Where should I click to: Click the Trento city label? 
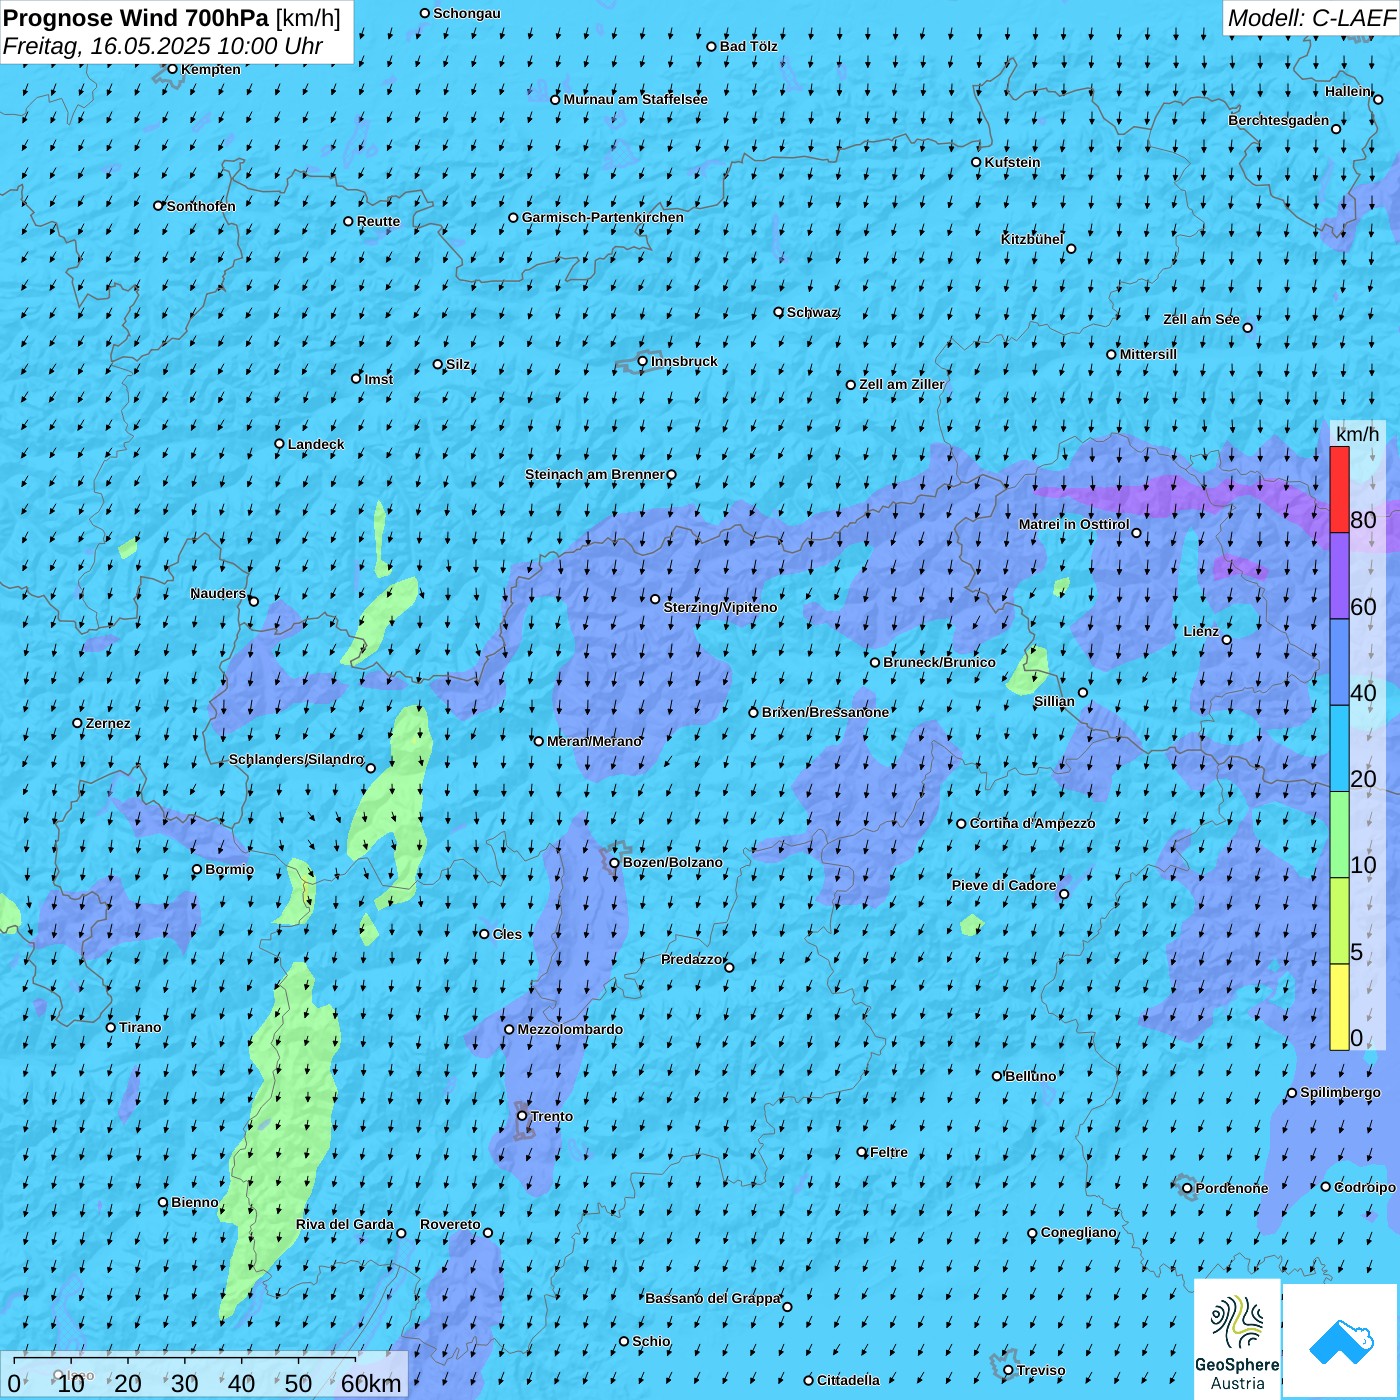(x=552, y=1116)
